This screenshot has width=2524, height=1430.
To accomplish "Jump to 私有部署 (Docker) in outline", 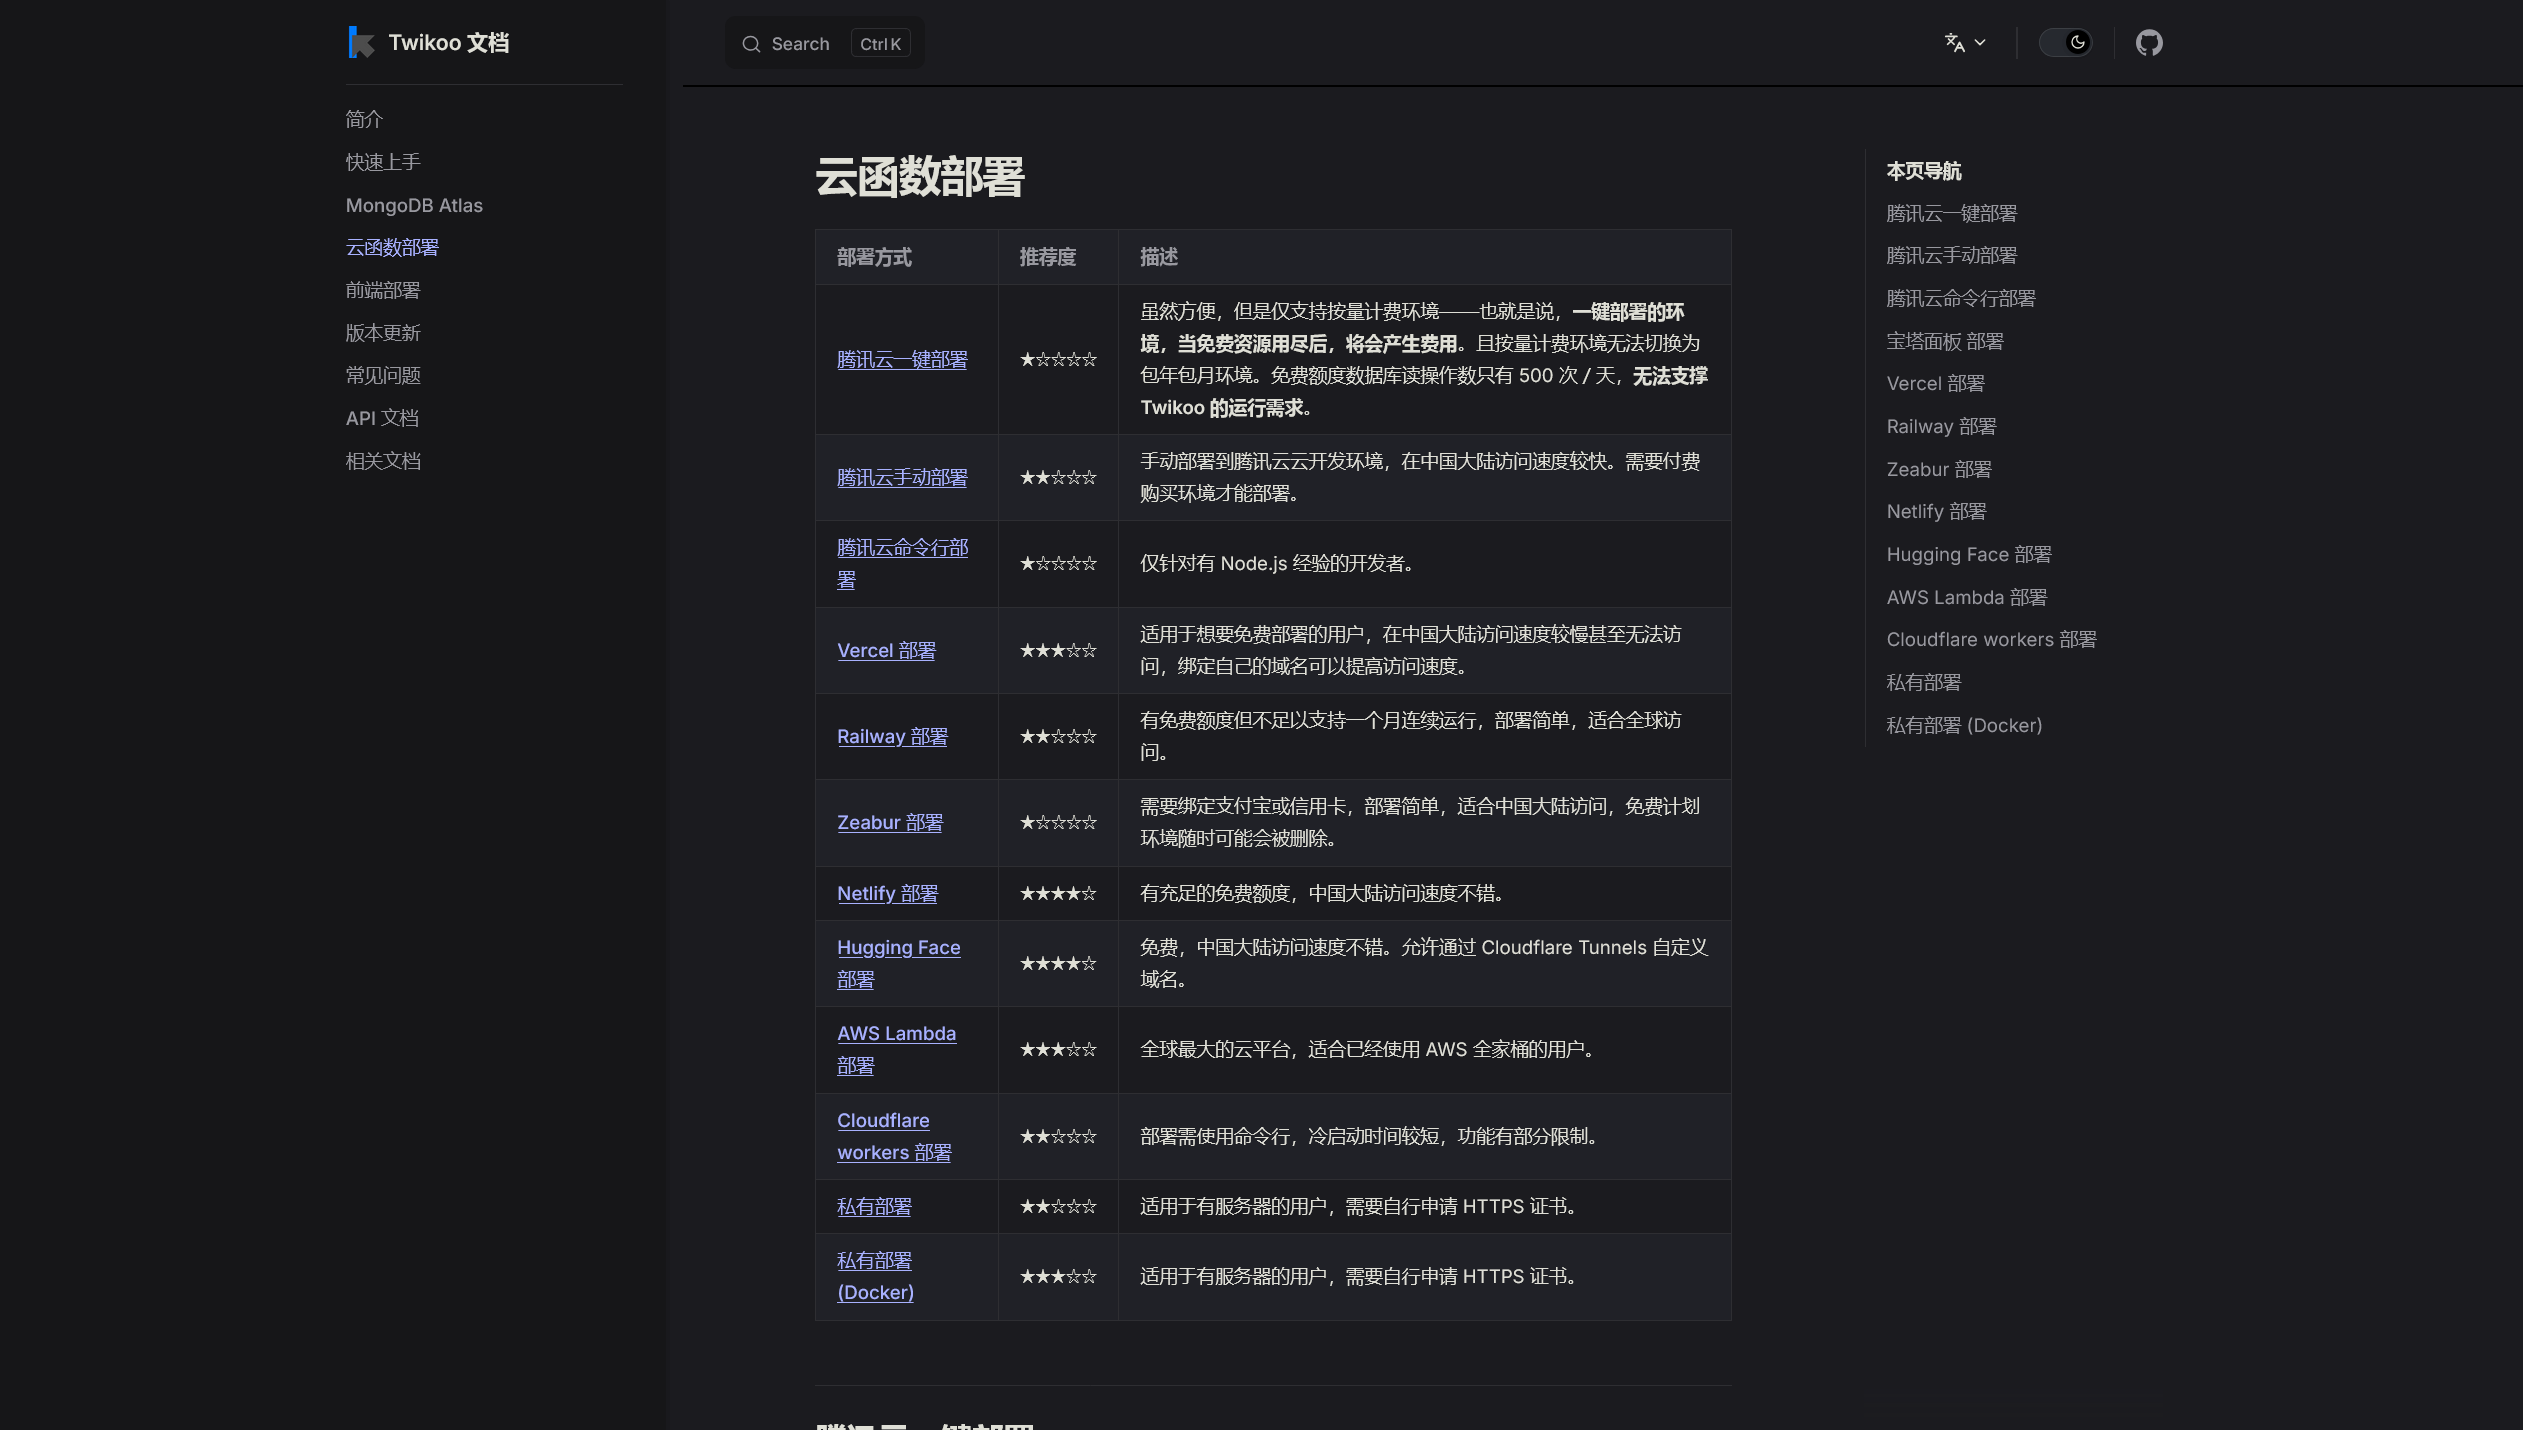I will pos(1964,726).
